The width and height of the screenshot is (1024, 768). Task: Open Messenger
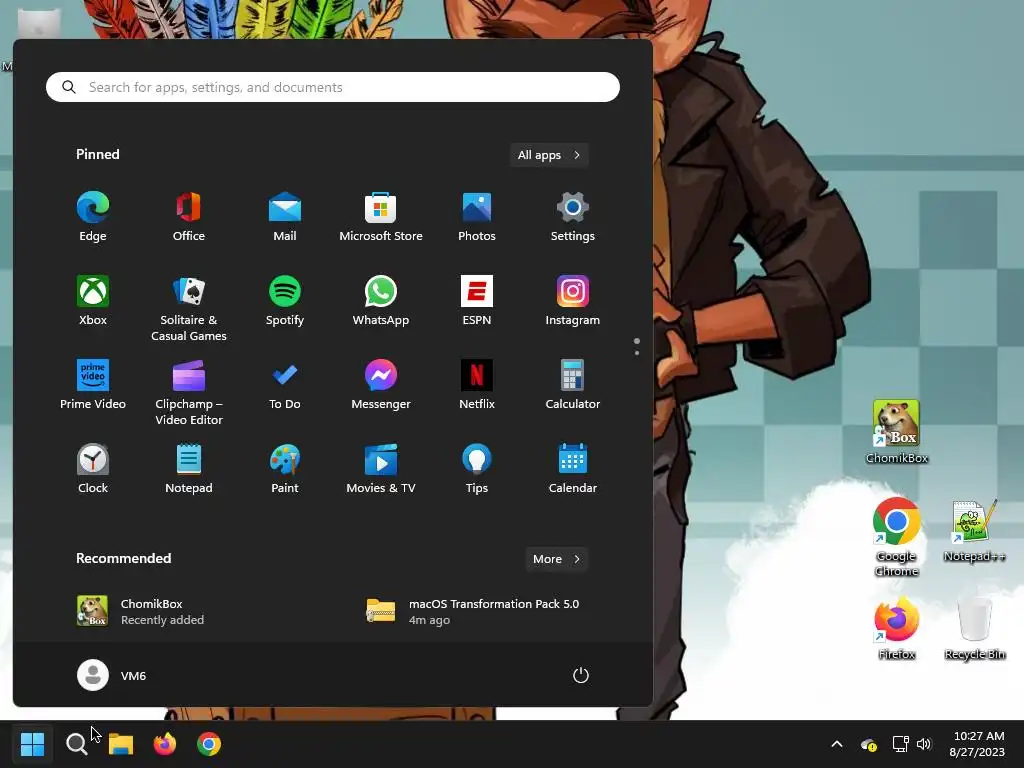click(x=381, y=385)
